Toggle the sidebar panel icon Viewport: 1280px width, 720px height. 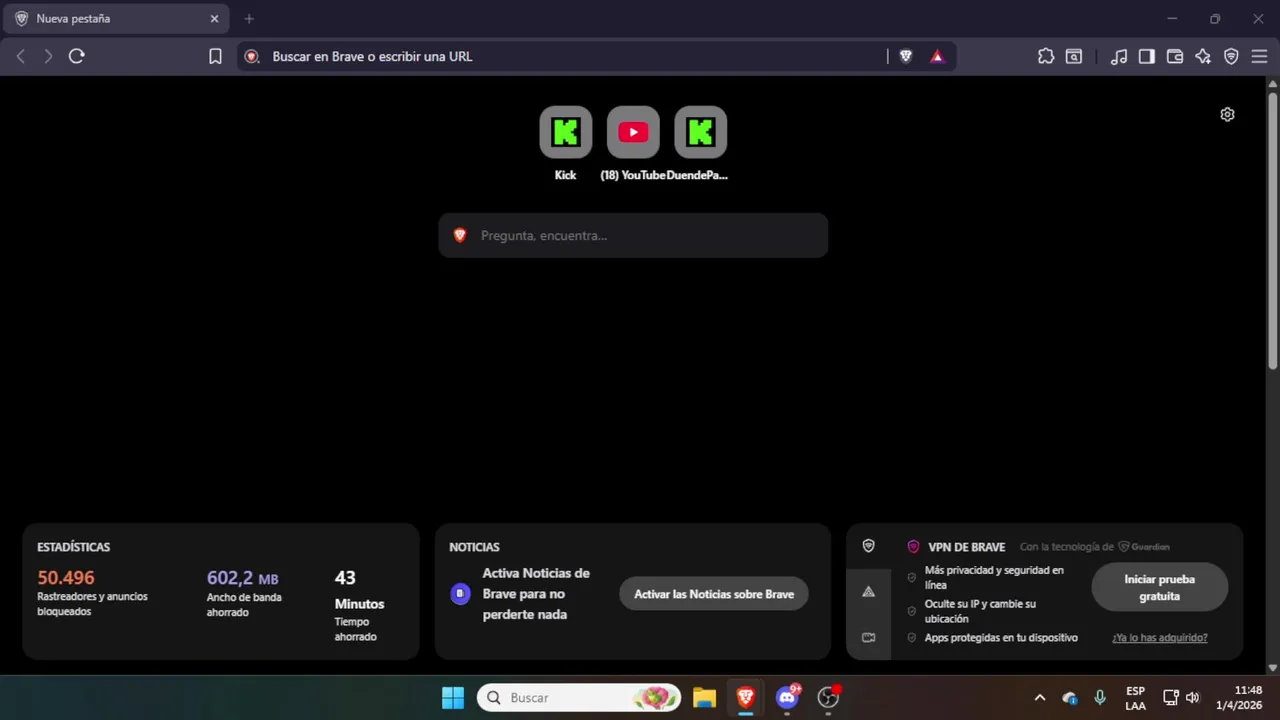pos(1147,56)
